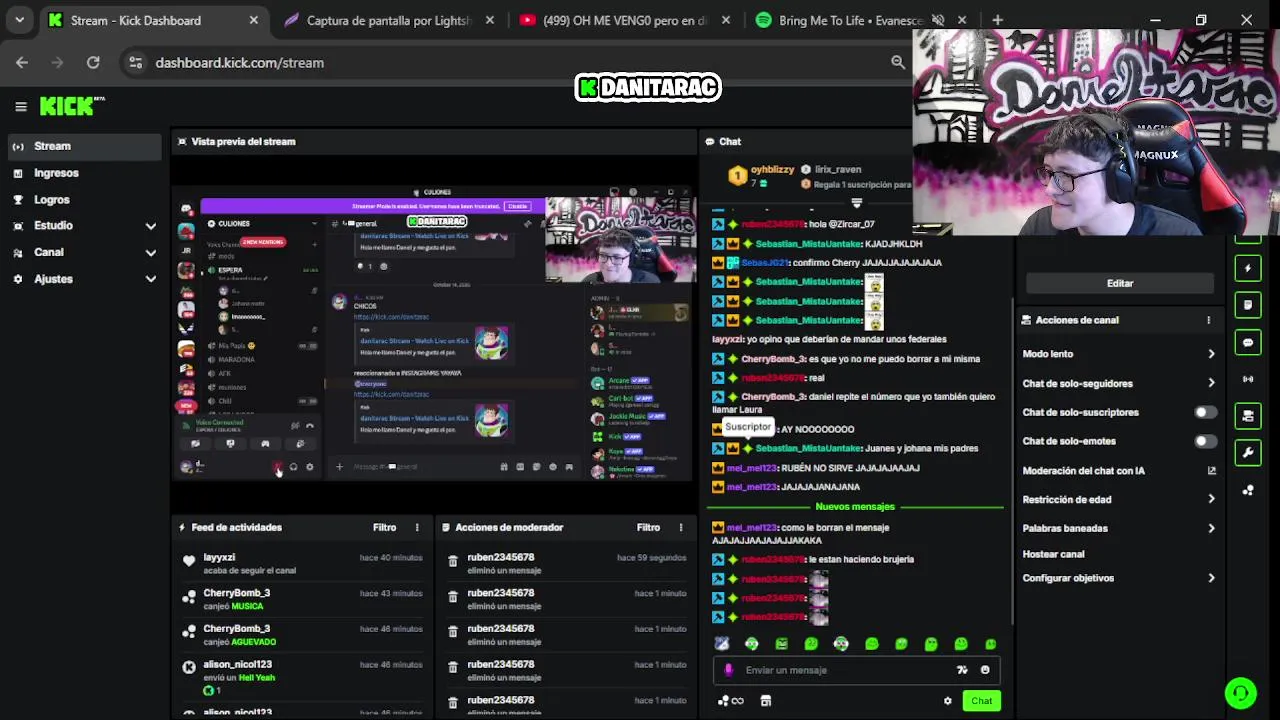Screen dimensions: 1280x720
Task: Open Chat de solo-seguidores options
Action: pos(1119,383)
